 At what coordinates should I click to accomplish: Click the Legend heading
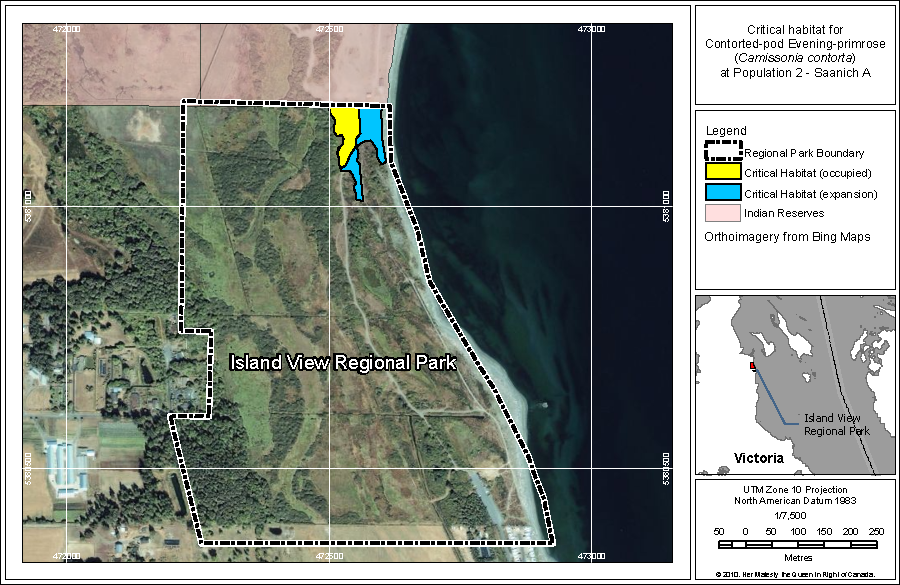pyautogui.click(x=725, y=131)
